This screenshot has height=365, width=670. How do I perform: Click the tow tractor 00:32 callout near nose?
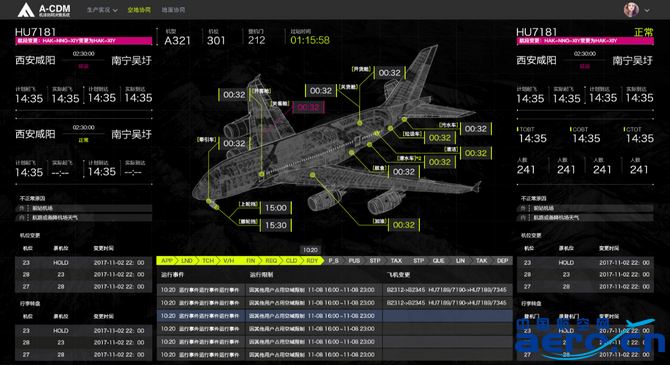pyautogui.click(x=234, y=144)
